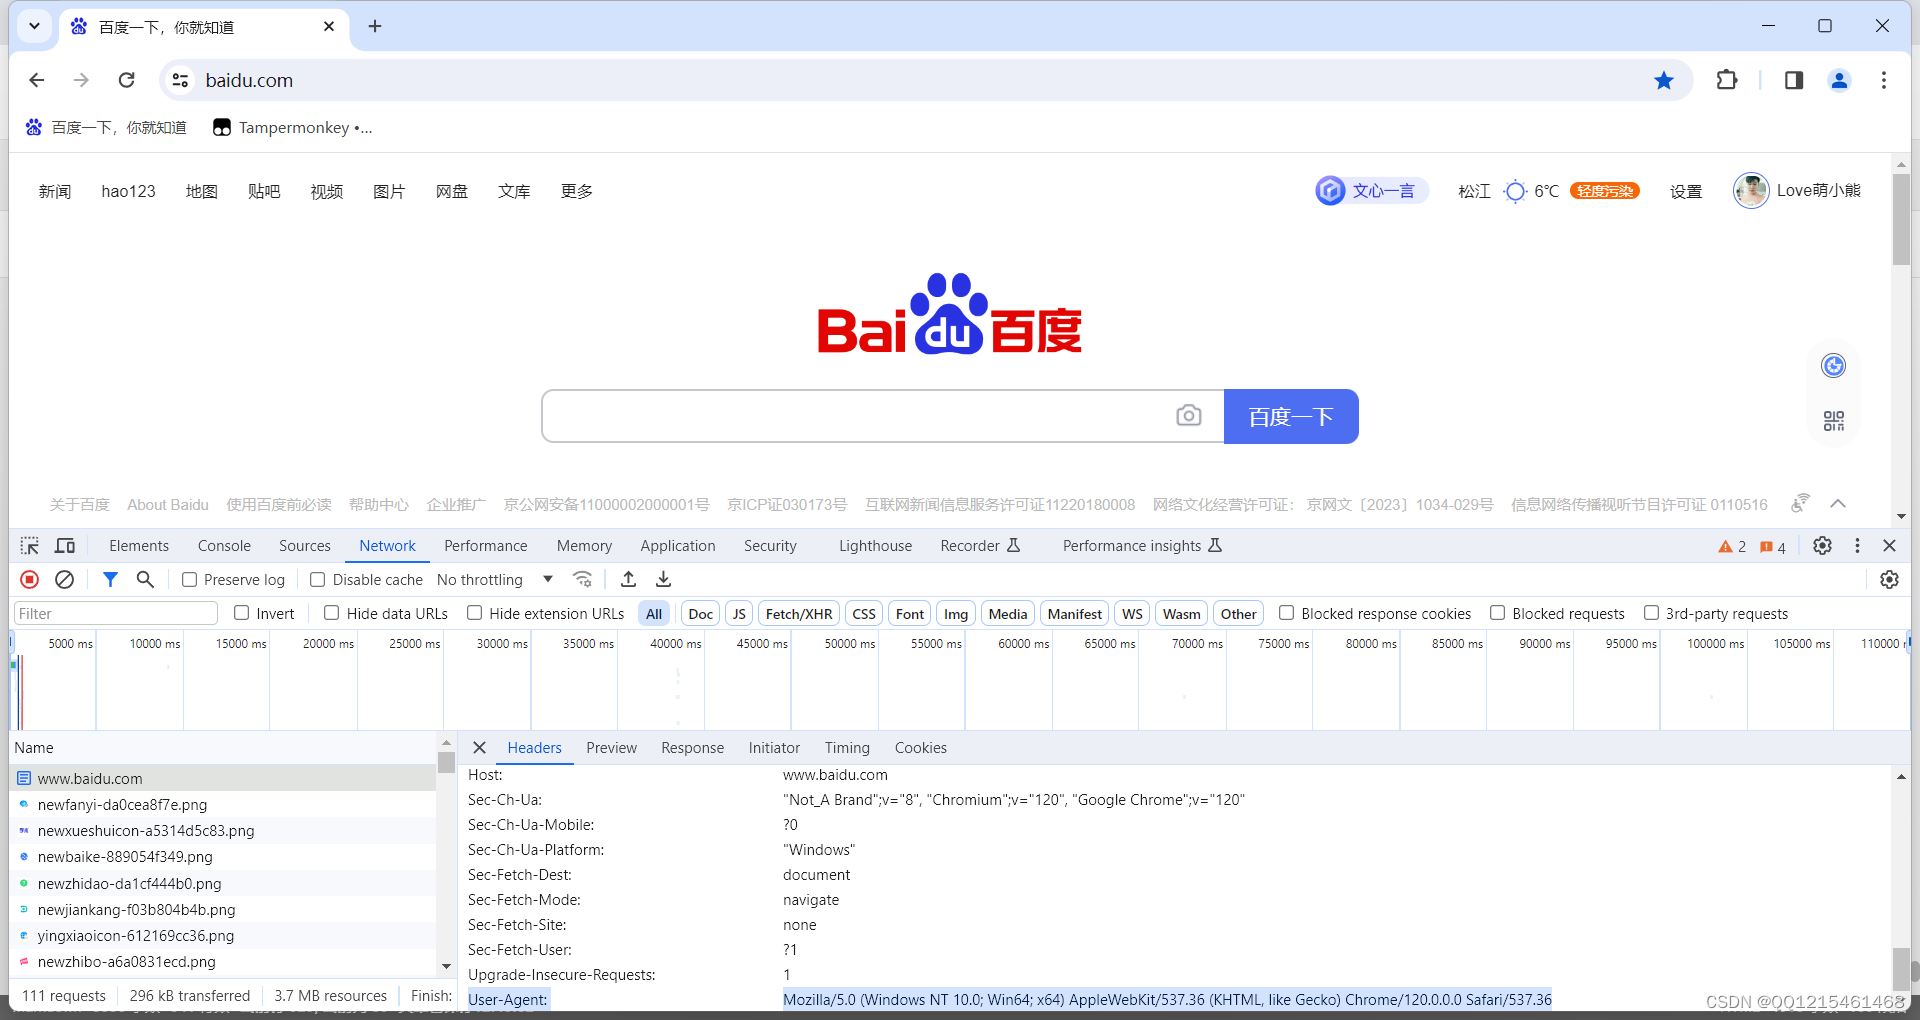
Task: Open the Cookies tab in request details
Action: coord(920,748)
